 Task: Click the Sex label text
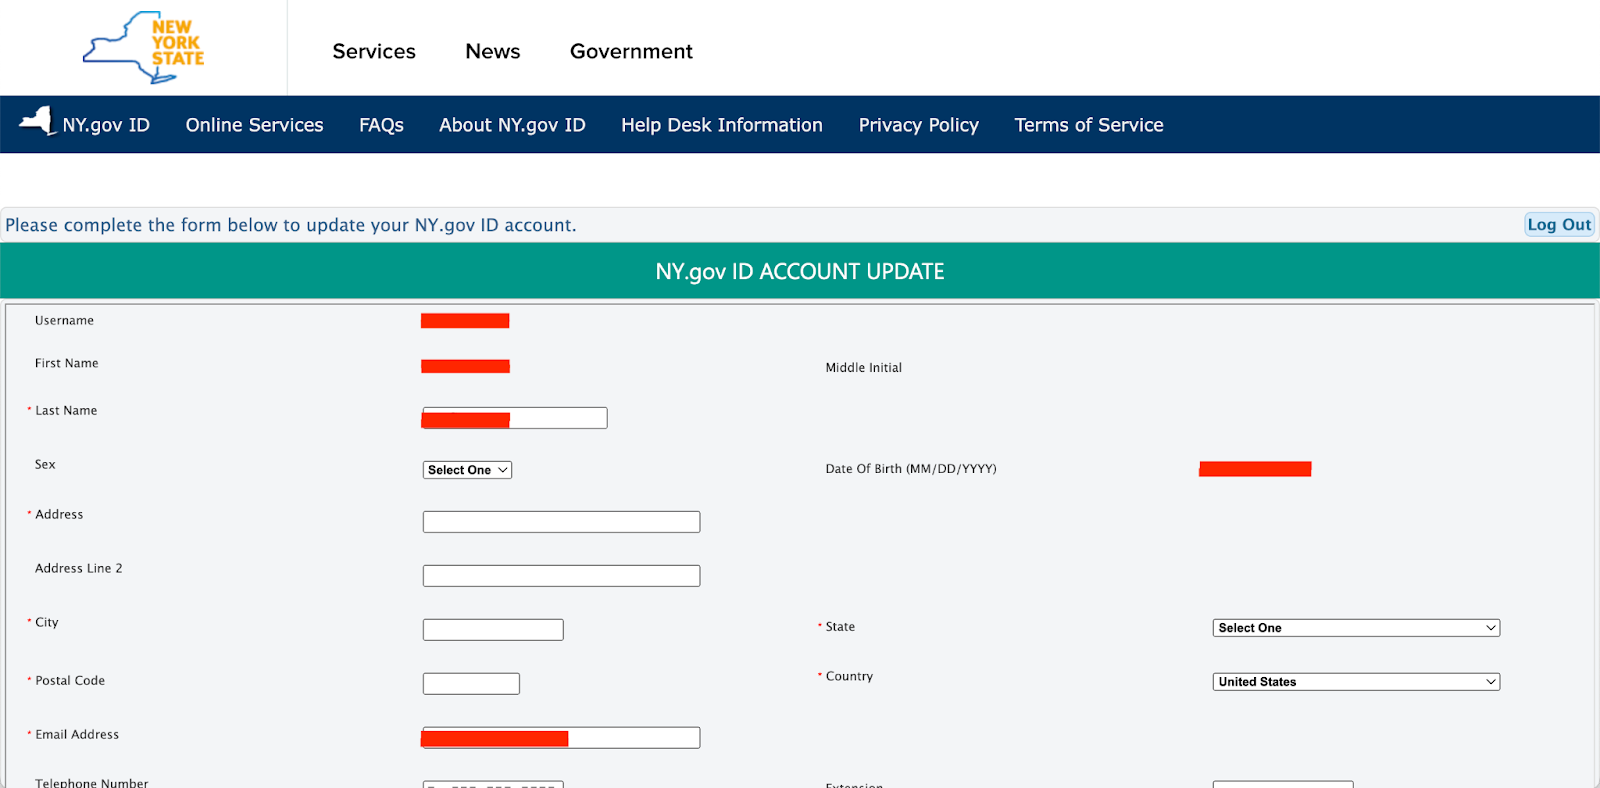45,465
